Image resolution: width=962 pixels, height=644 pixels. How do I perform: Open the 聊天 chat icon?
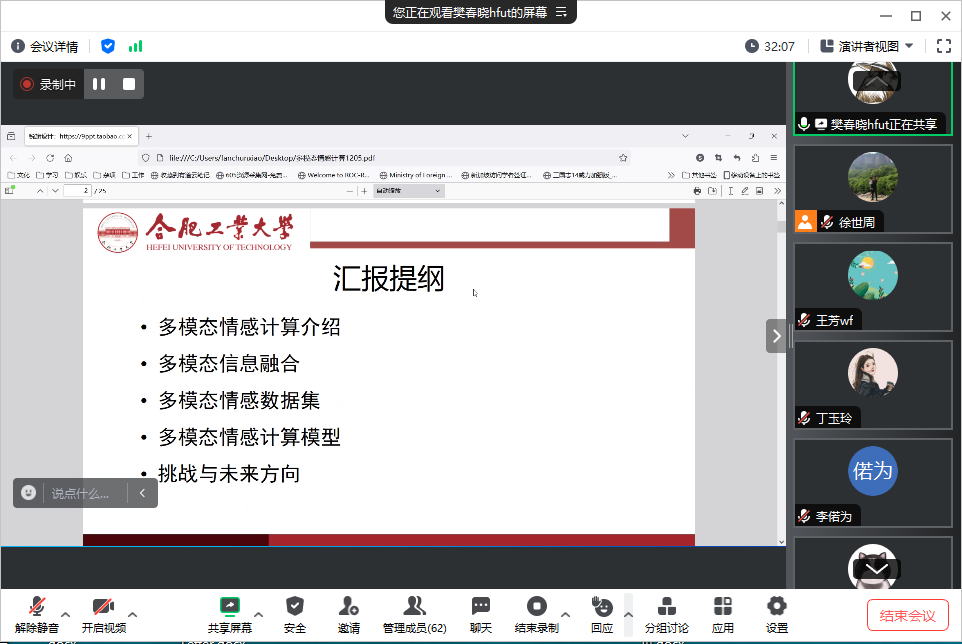tap(481, 606)
